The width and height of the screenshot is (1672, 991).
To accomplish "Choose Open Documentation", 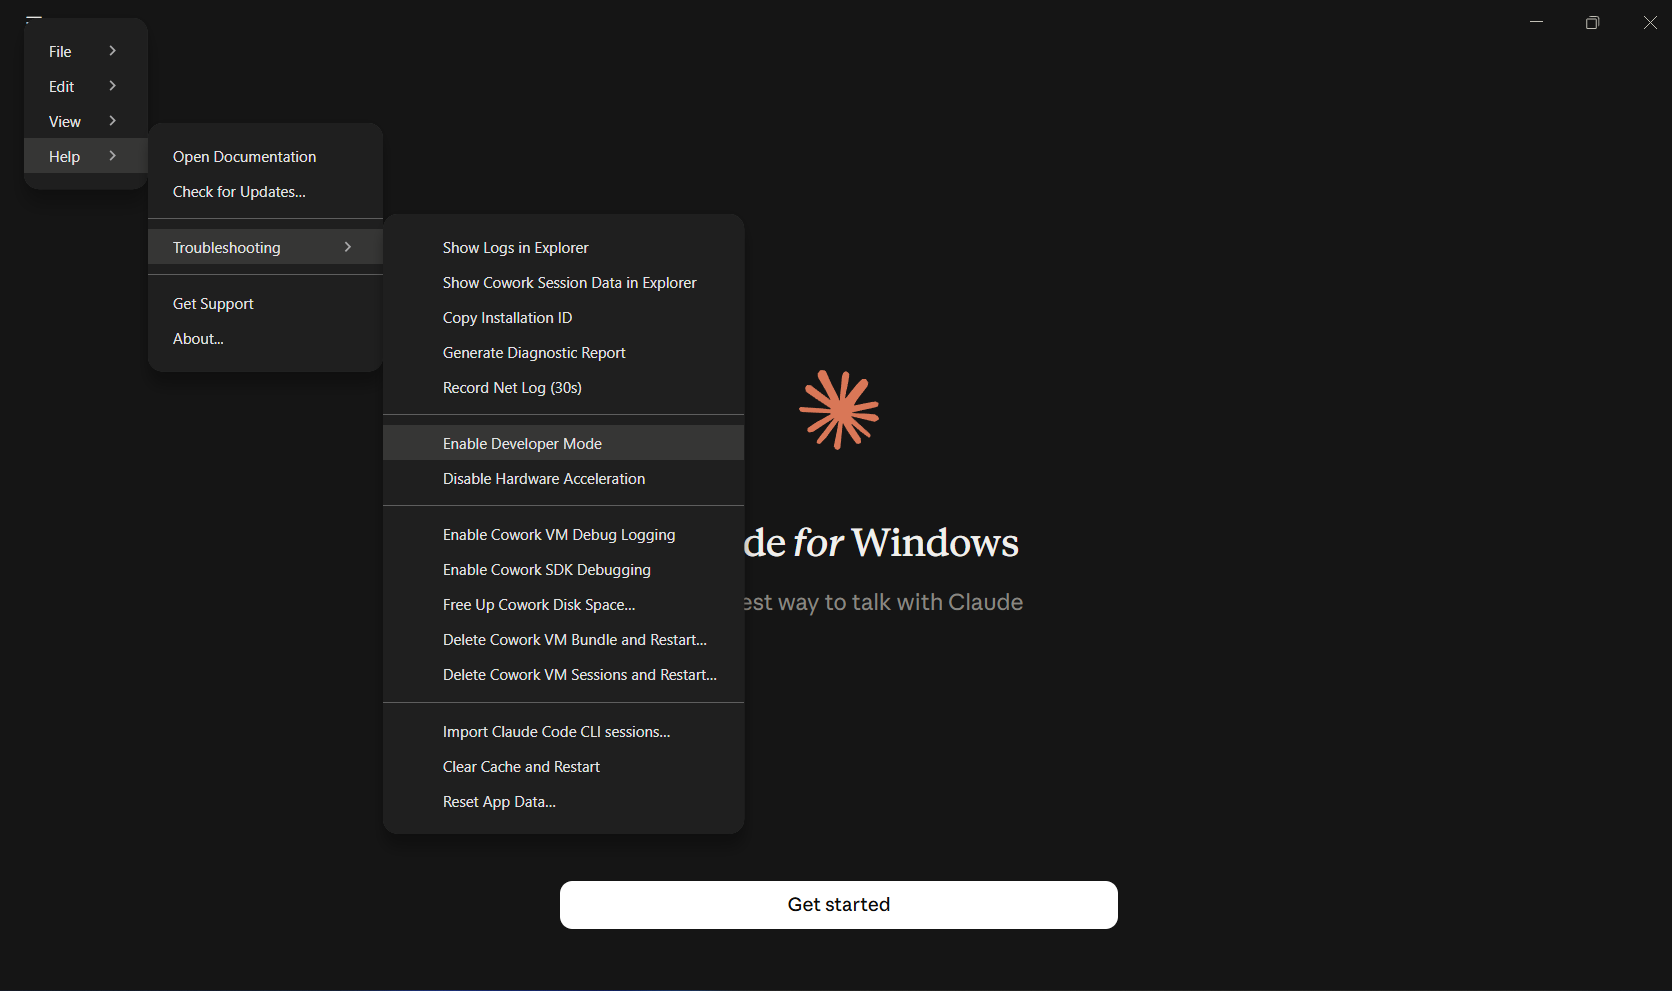I will 265,156.
